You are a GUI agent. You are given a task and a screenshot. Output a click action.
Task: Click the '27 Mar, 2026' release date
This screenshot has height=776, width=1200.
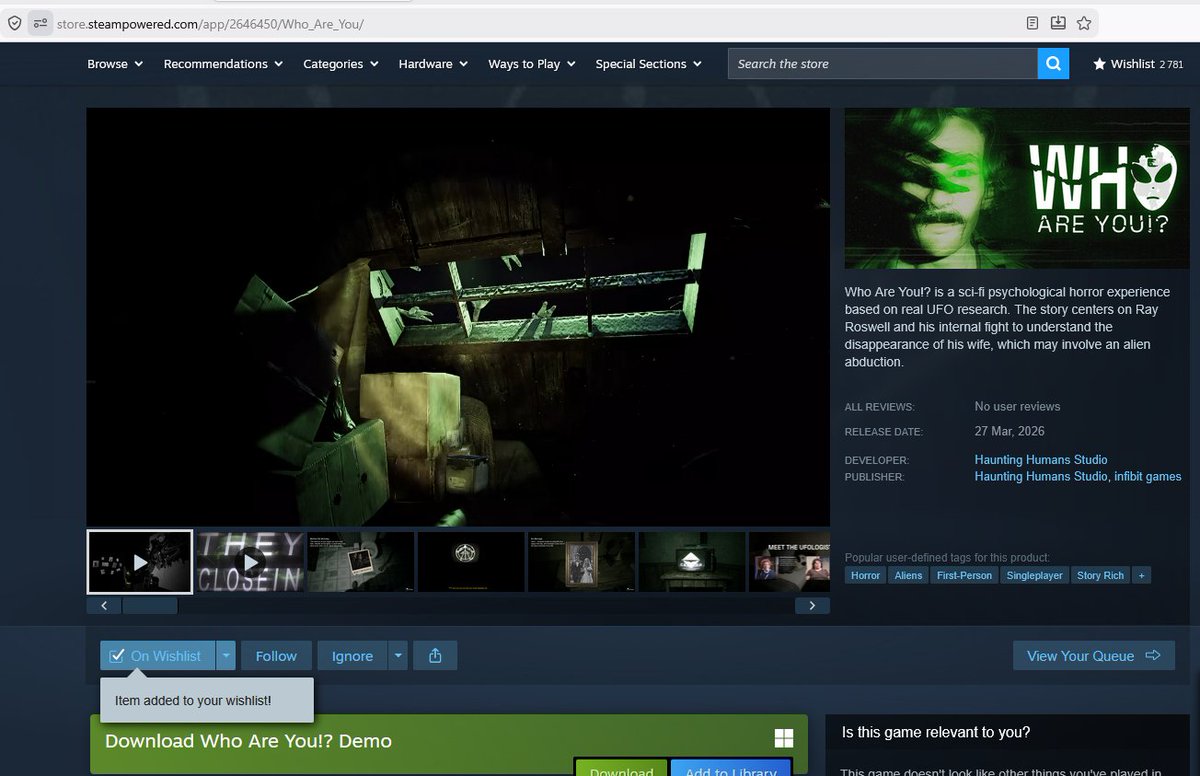point(1010,432)
